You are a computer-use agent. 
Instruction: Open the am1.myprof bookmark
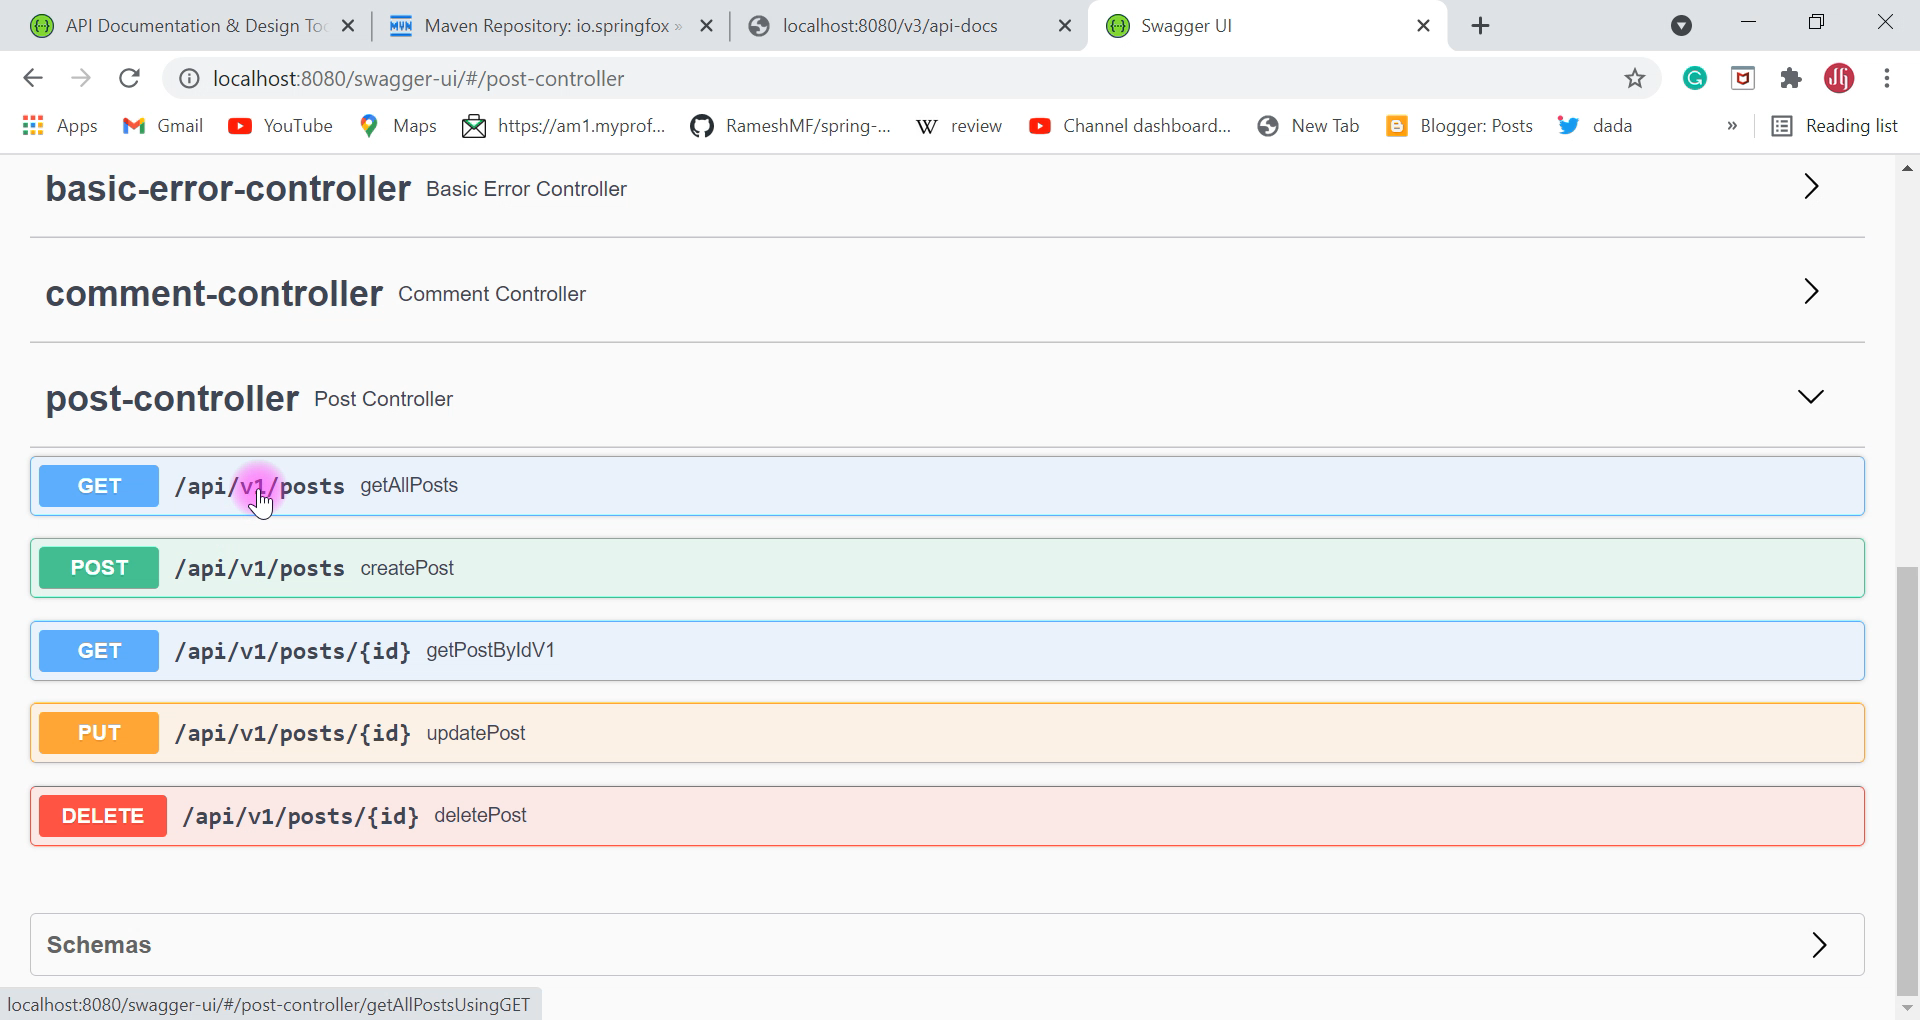click(564, 126)
